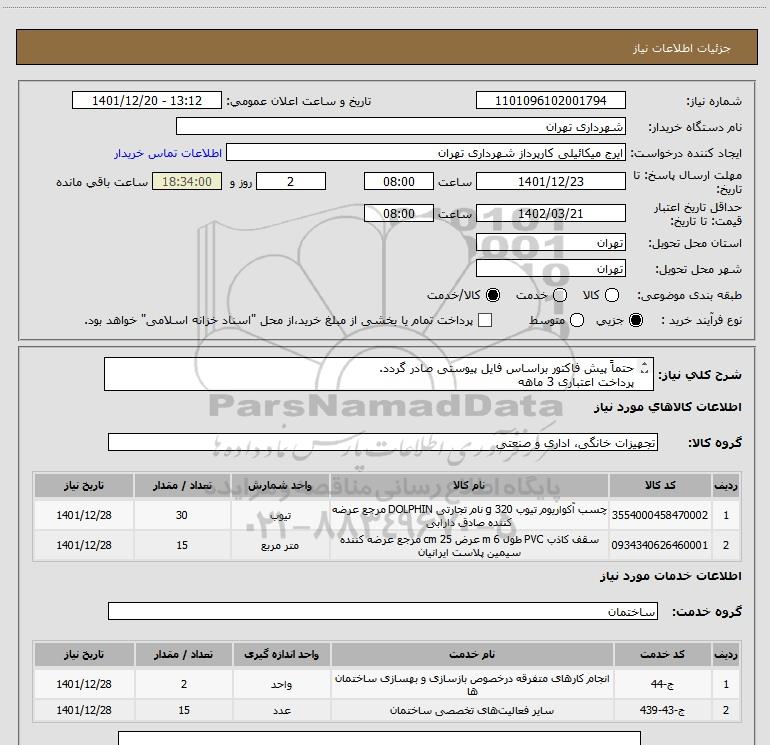Click the DOLPHIN aquarium glue item name
770x745 pixels.
(x=469, y=516)
